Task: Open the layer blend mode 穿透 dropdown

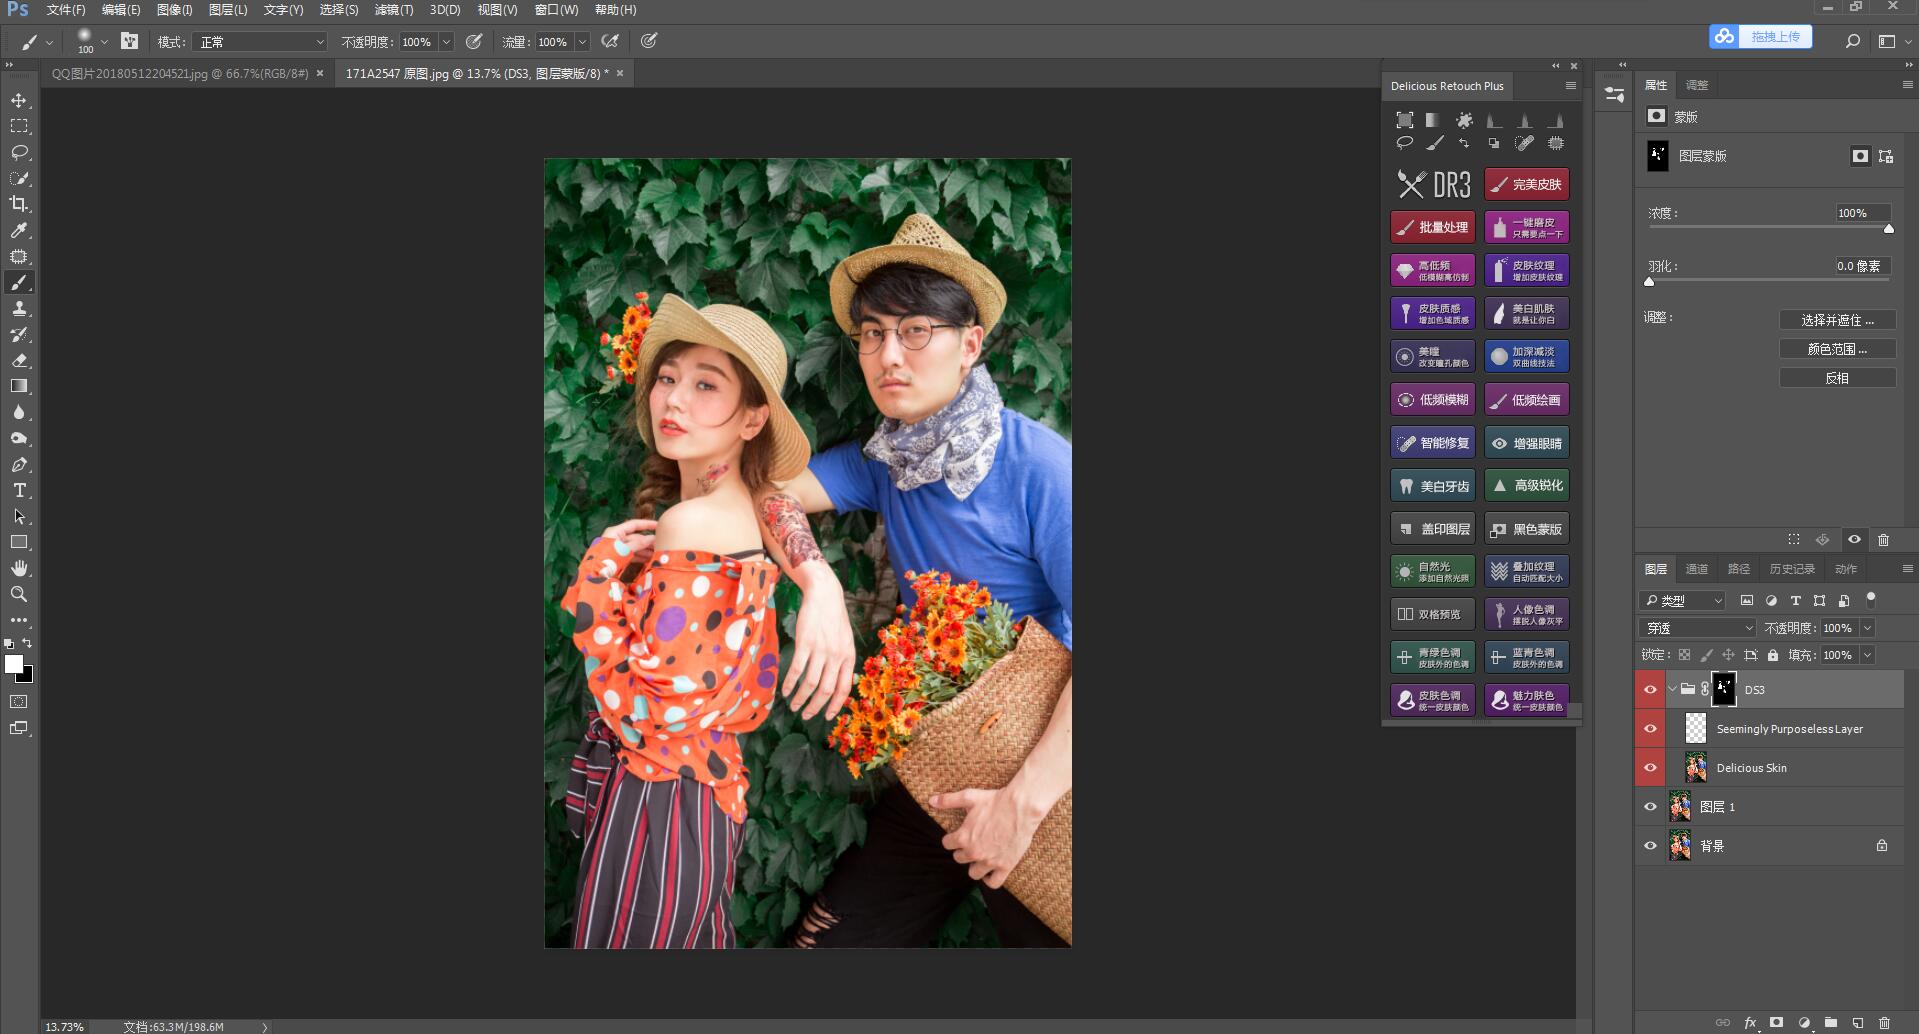Action: 1697,628
